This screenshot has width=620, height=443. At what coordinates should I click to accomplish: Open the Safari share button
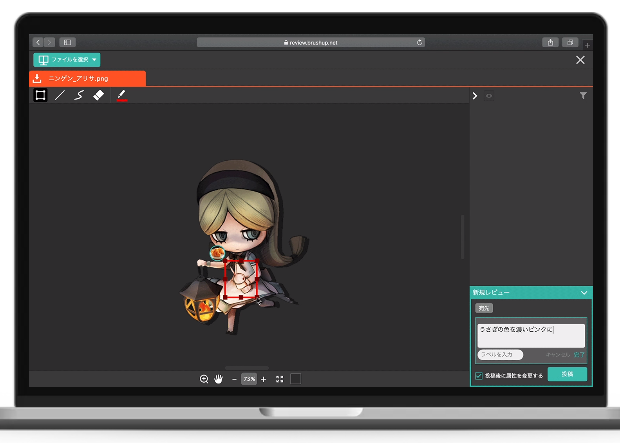(x=550, y=42)
